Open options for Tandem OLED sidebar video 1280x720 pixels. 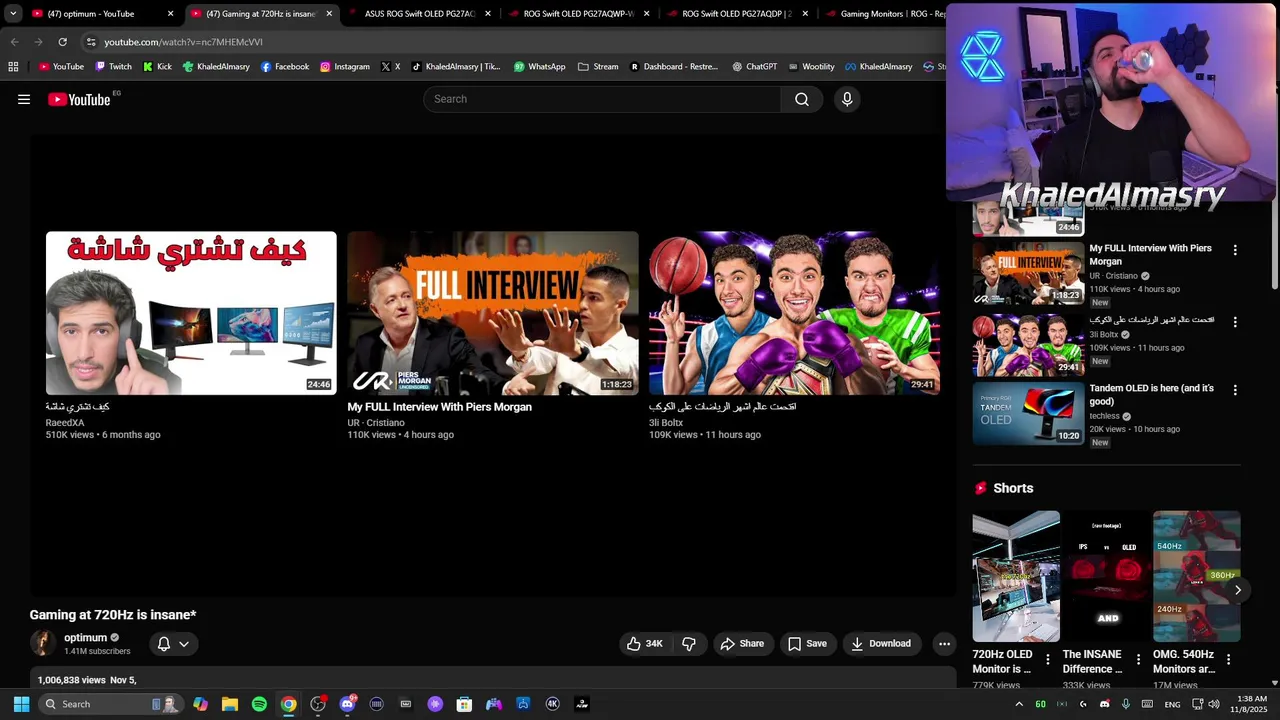pyautogui.click(x=1235, y=390)
